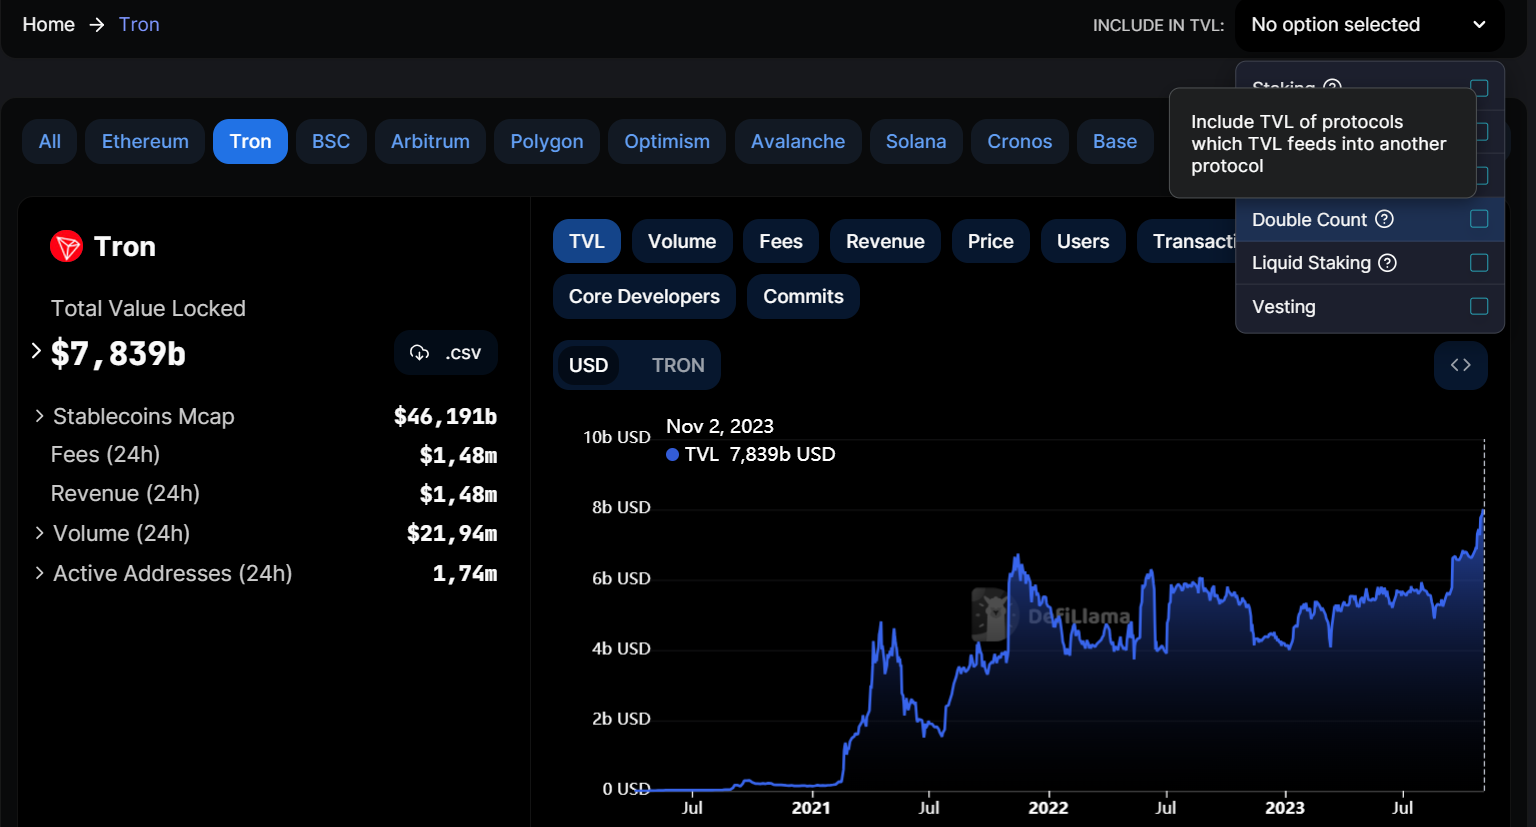Select the All chains tab

(50, 141)
